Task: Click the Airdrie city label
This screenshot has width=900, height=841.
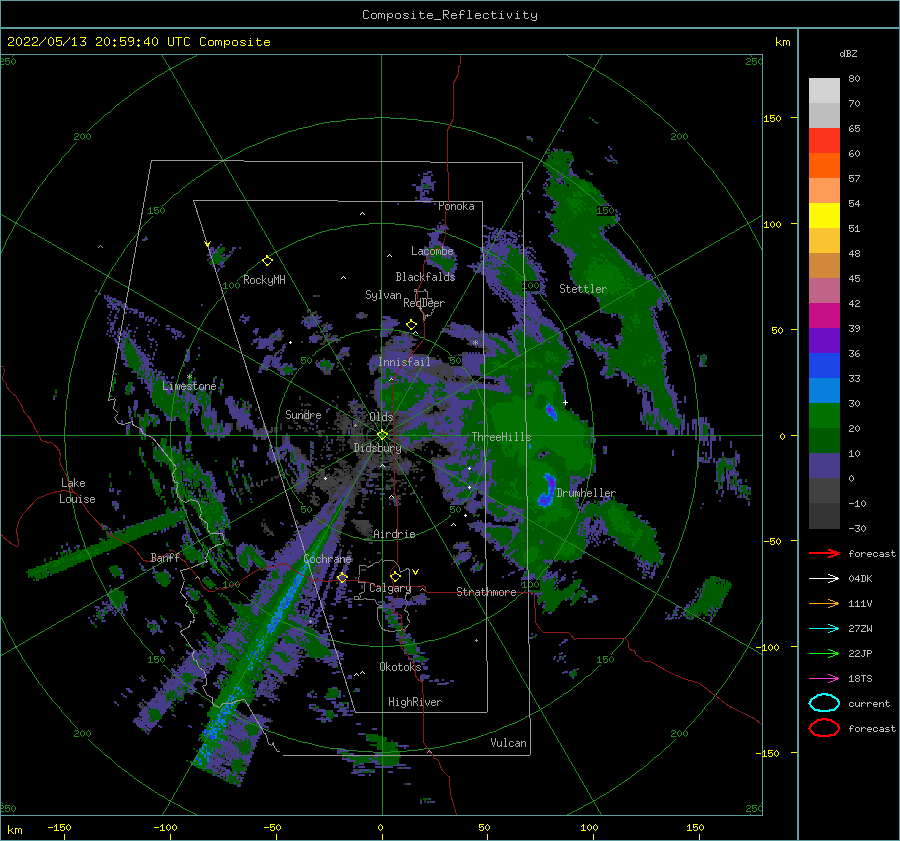Action: point(394,534)
